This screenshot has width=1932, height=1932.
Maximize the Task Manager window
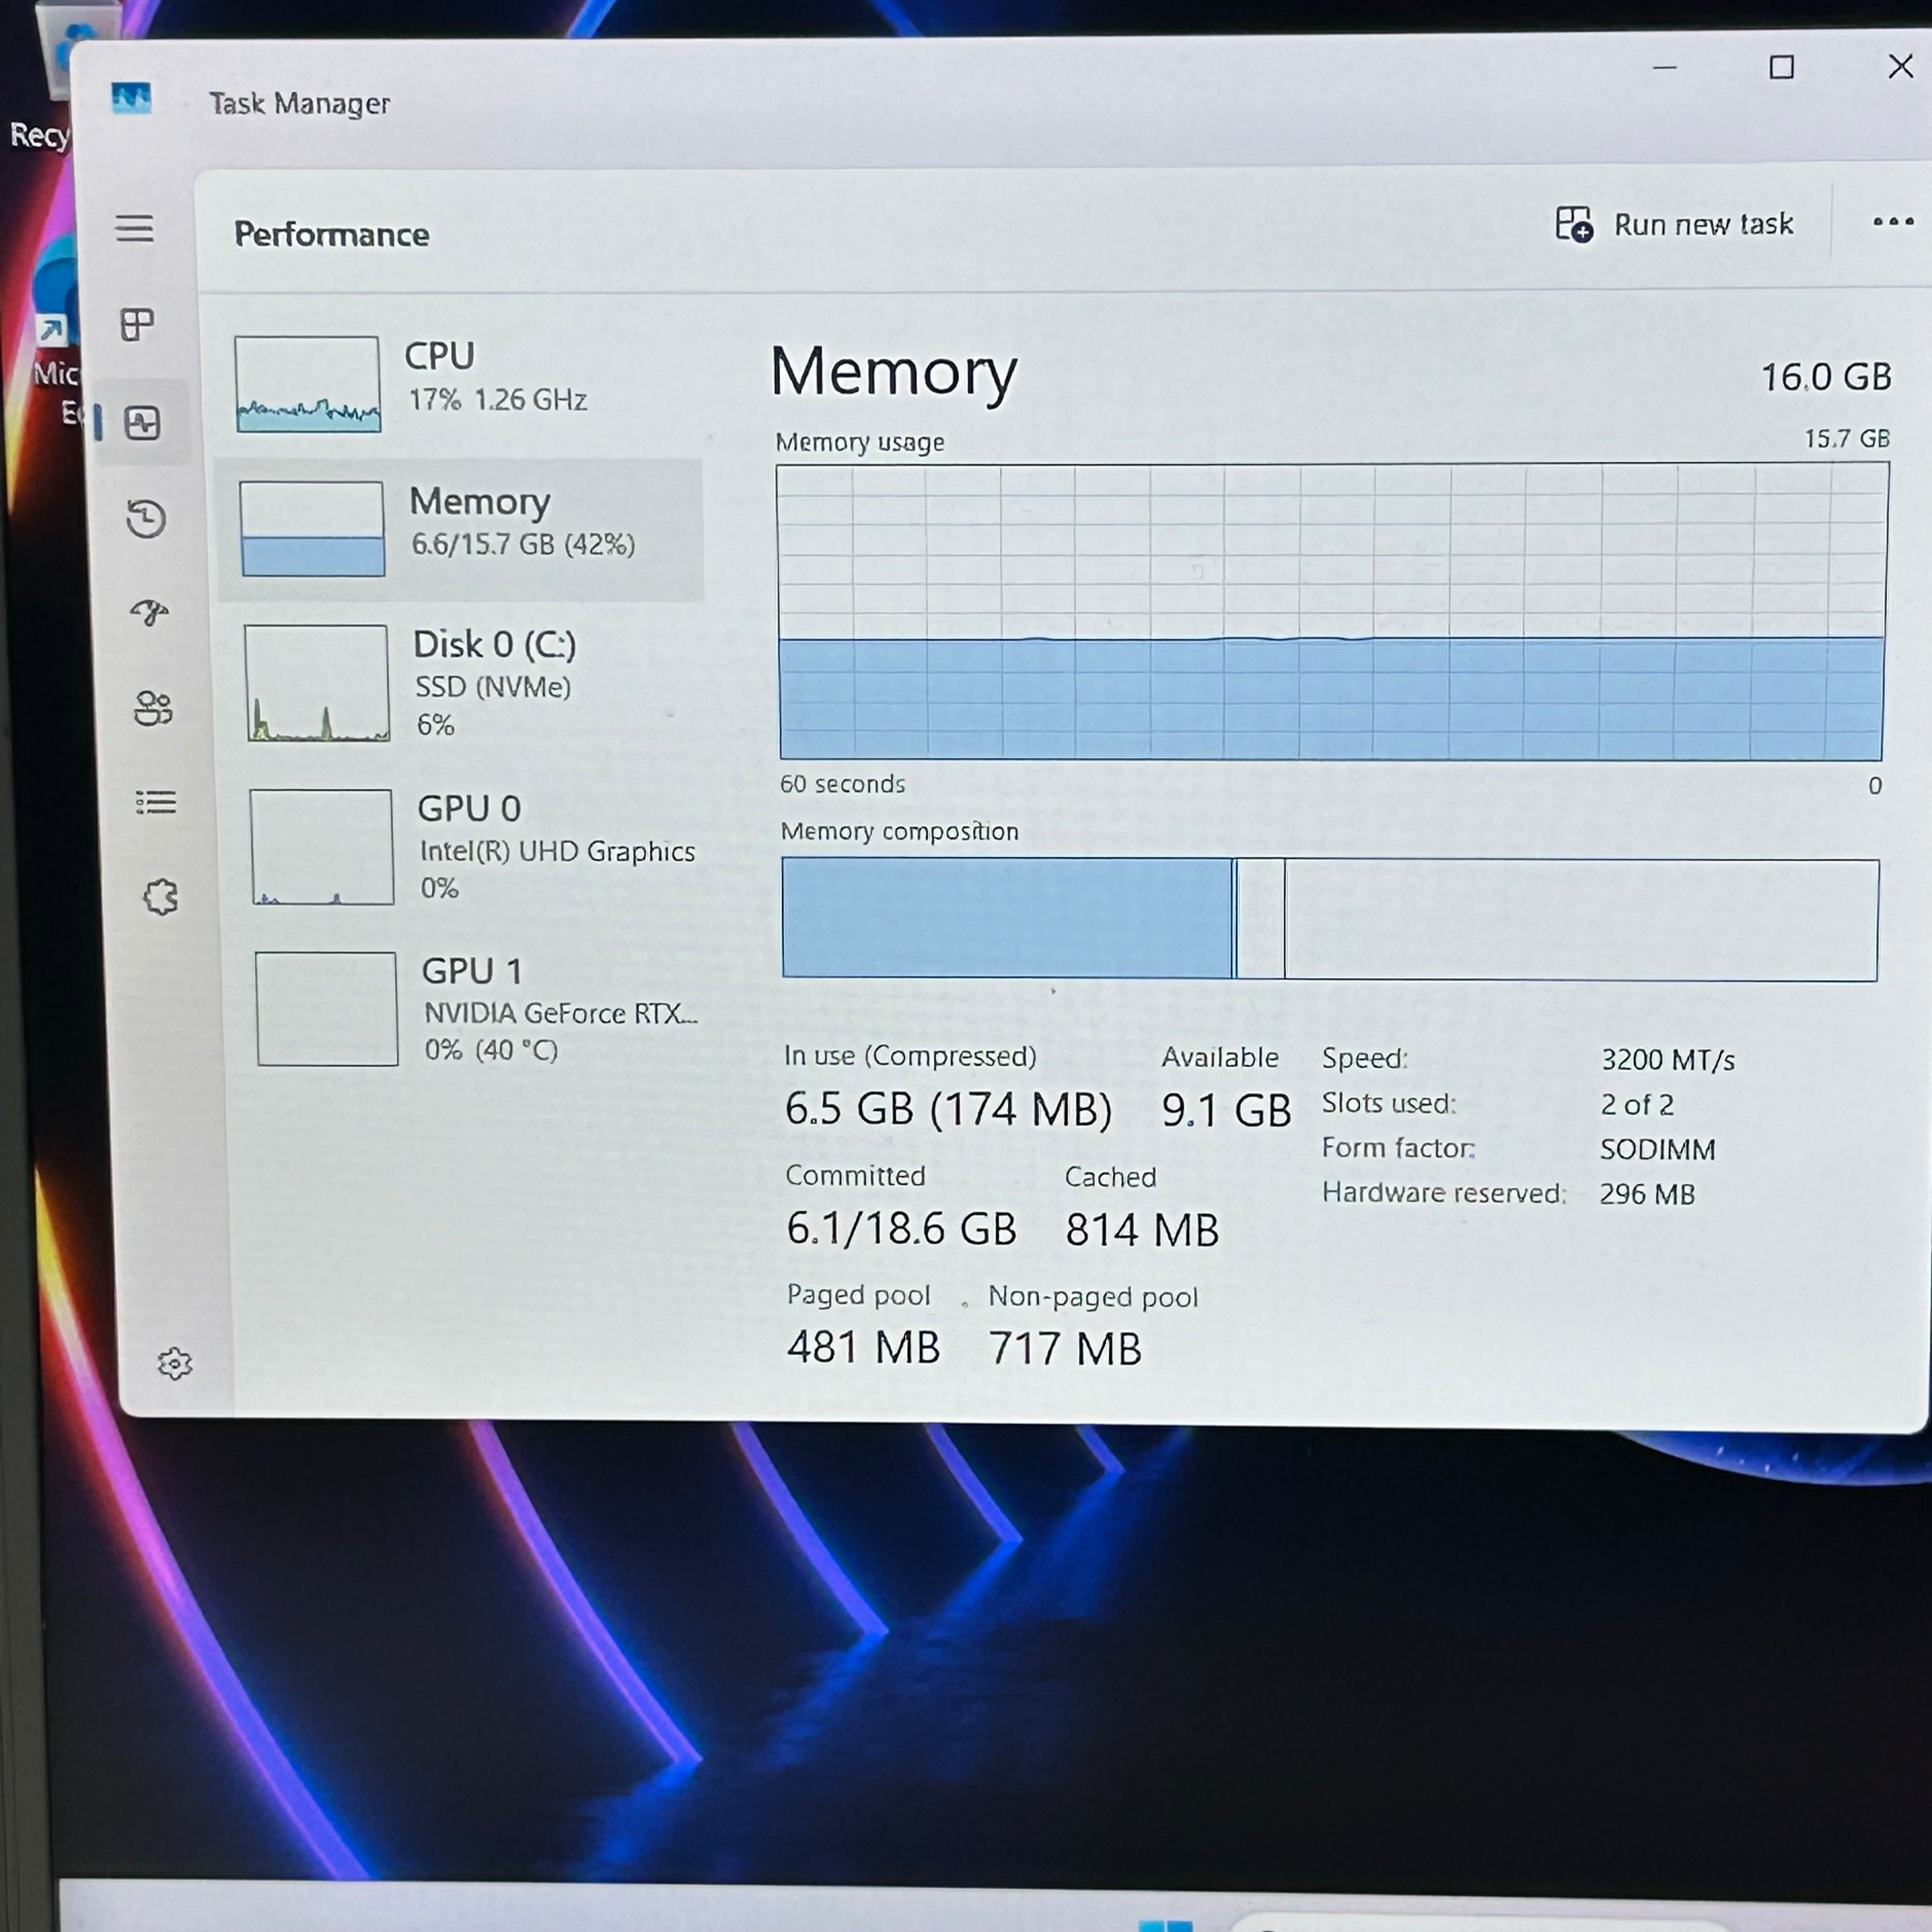[1781, 68]
